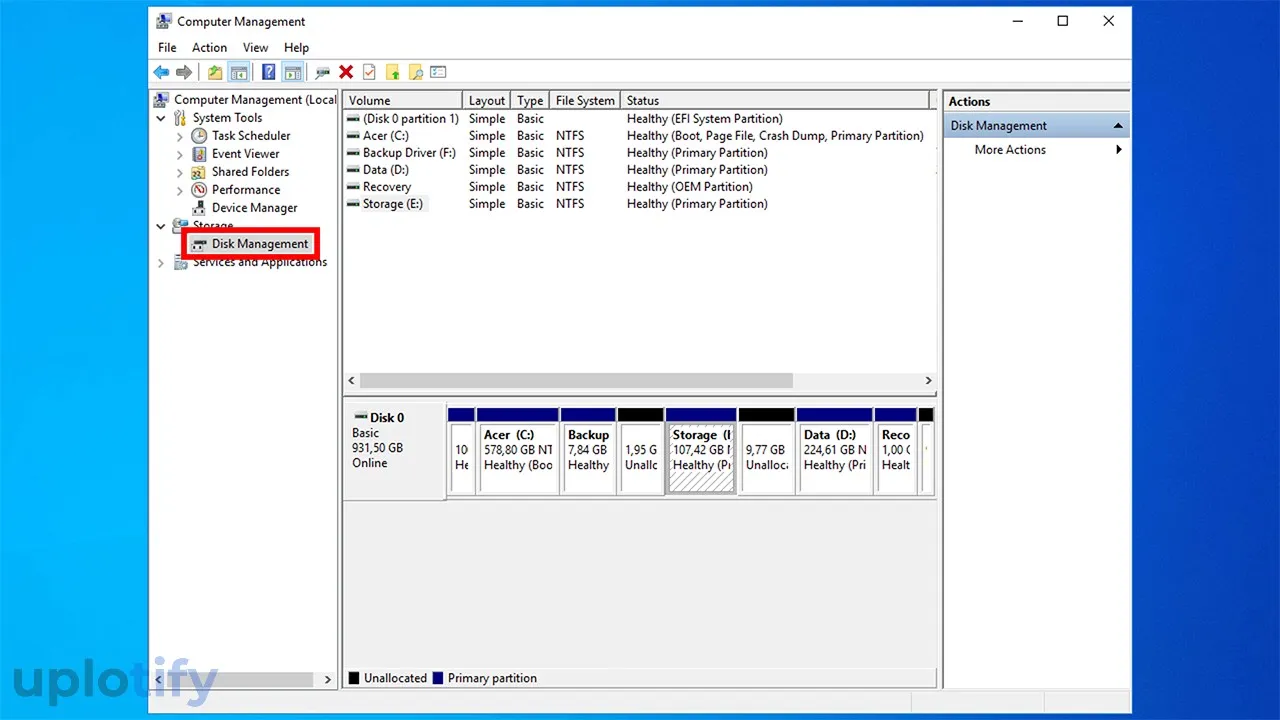This screenshot has width=1280, height=720.
Task: Expand the Event Viewer node arrow
Action: coord(180,154)
